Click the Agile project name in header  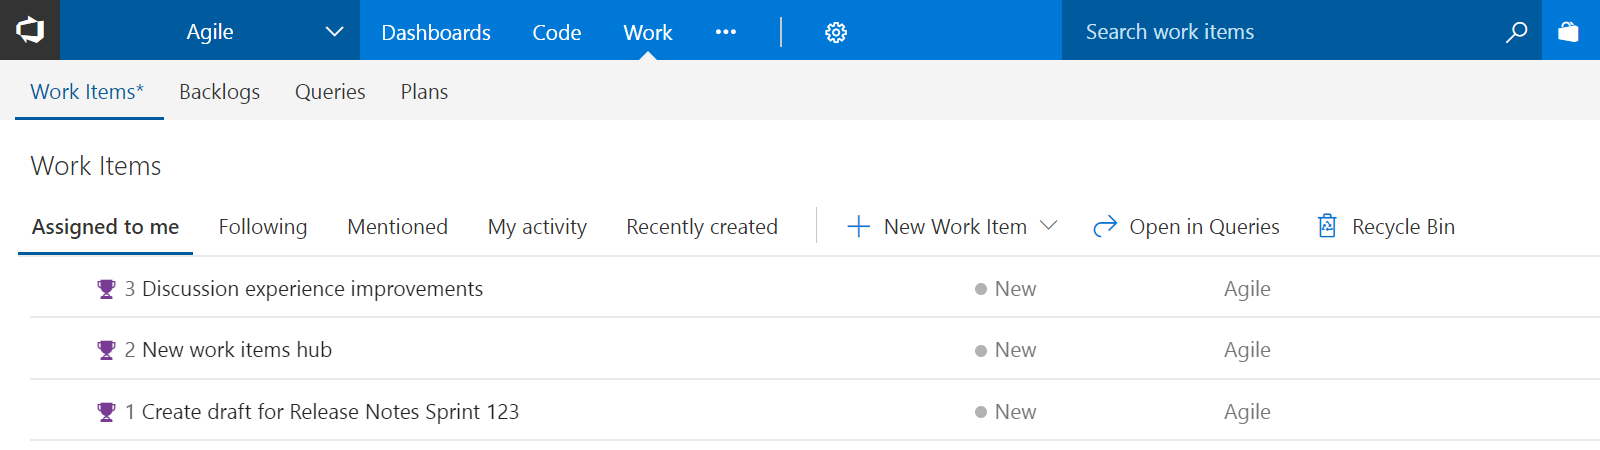(x=210, y=32)
